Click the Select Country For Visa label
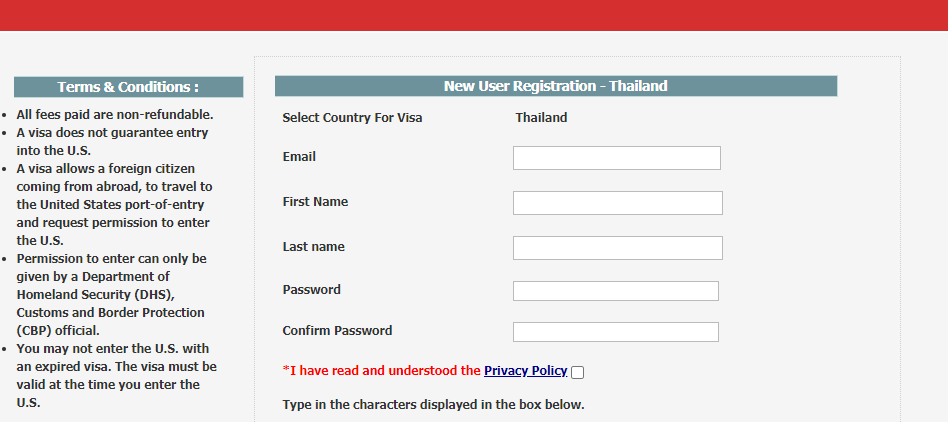The width and height of the screenshot is (948, 422). pyautogui.click(x=352, y=118)
